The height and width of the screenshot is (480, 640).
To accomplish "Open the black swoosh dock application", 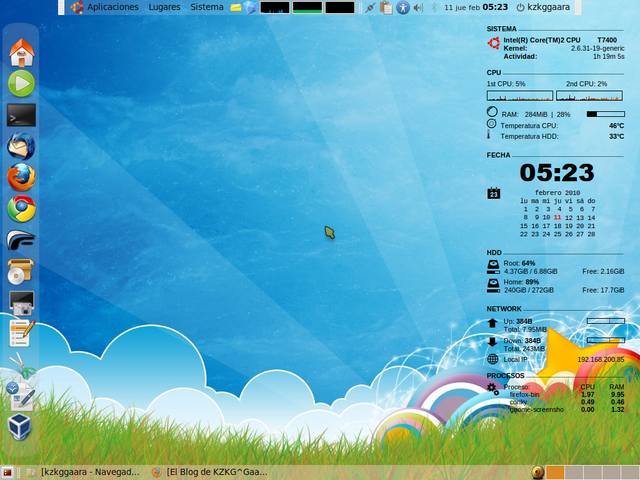I will click(x=21, y=240).
